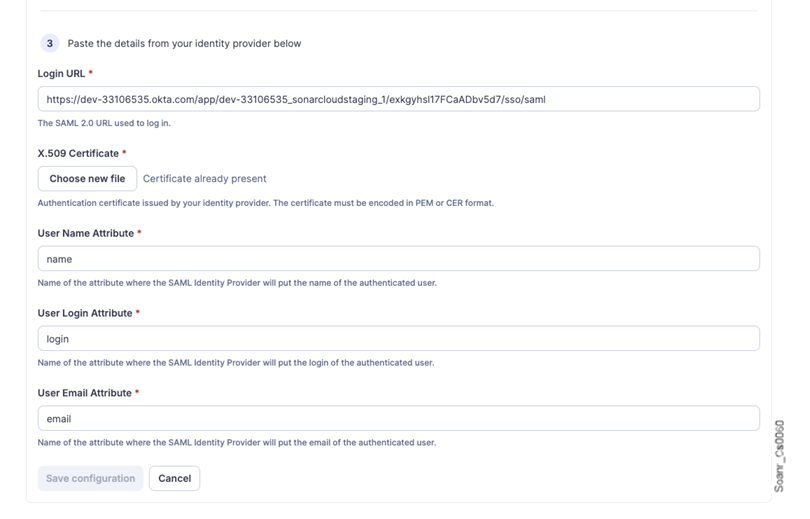Click the User Login Attribute label
Screen dimensions: 810x519
[85, 313]
